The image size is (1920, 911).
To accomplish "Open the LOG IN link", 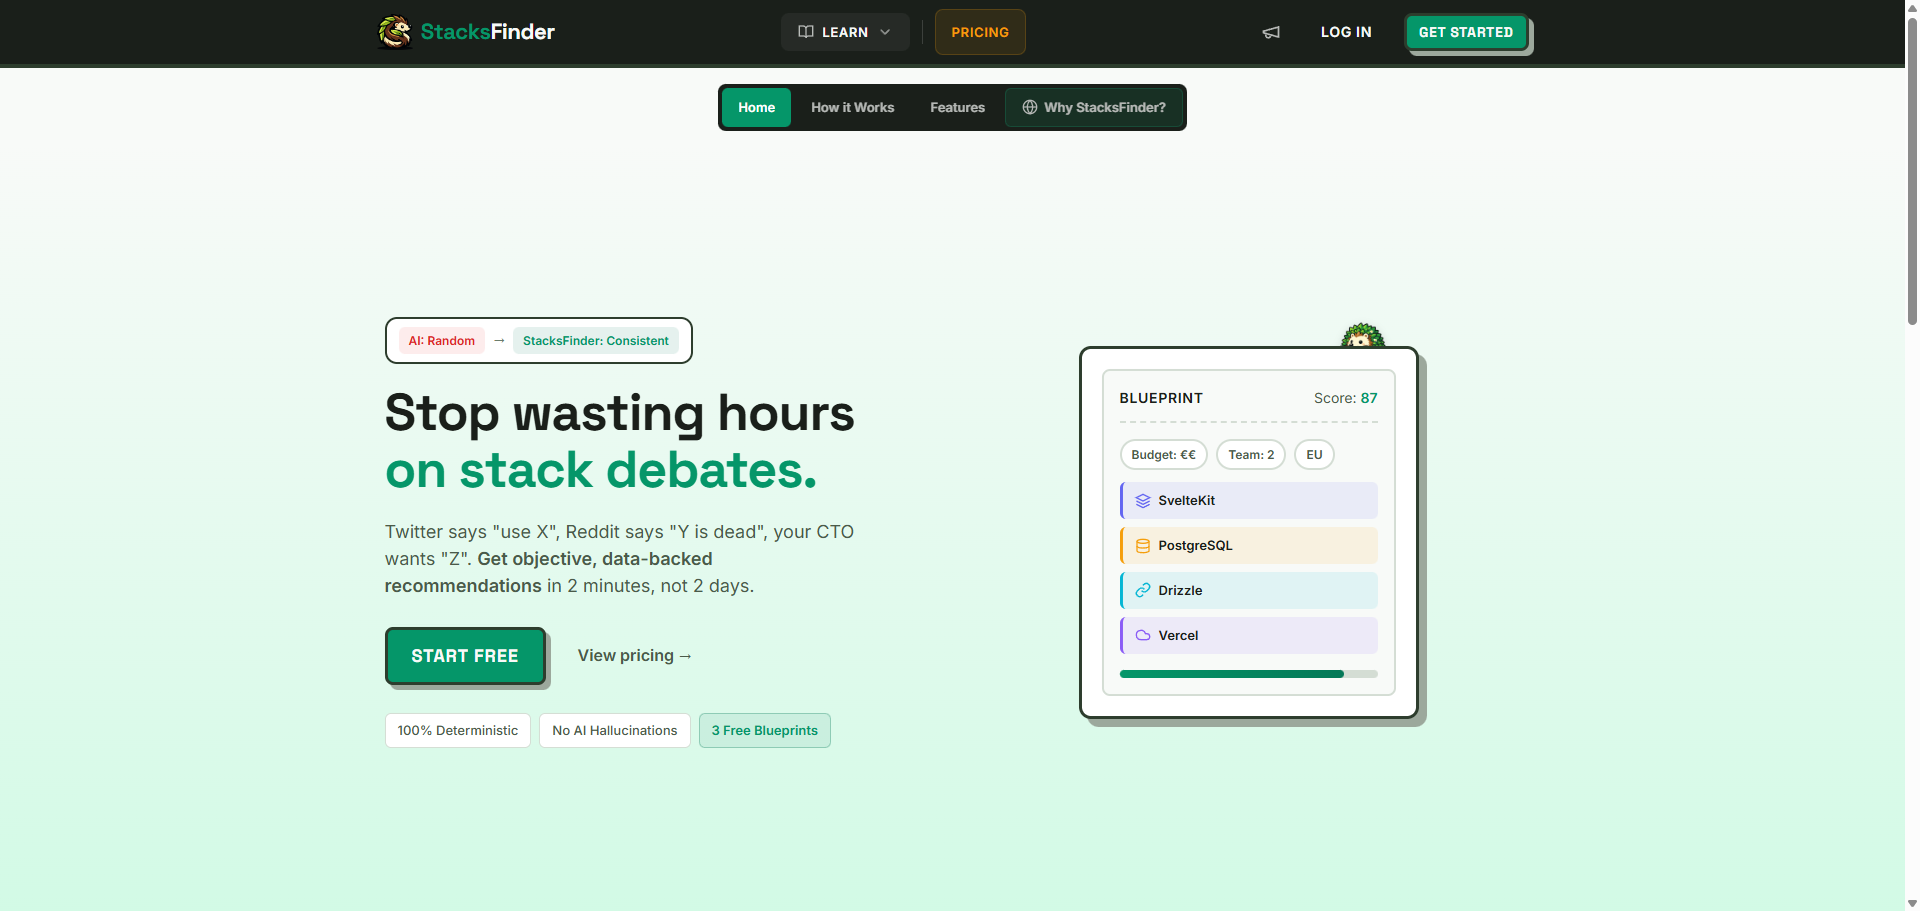I will coord(1346,32).
